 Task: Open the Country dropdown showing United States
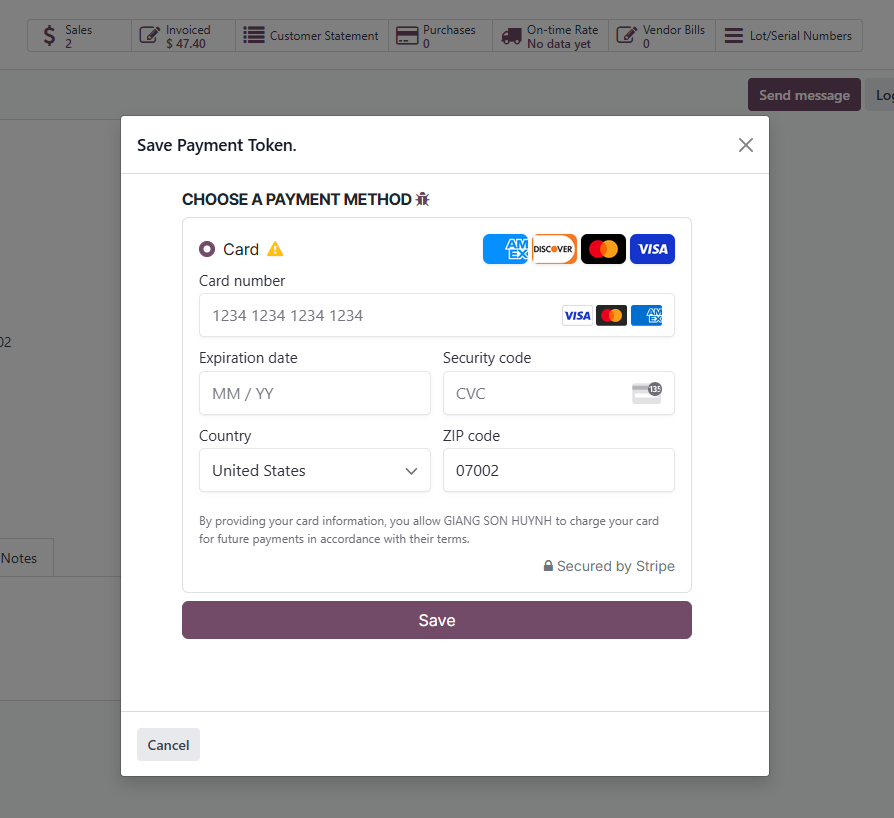[x=314, y=470]
